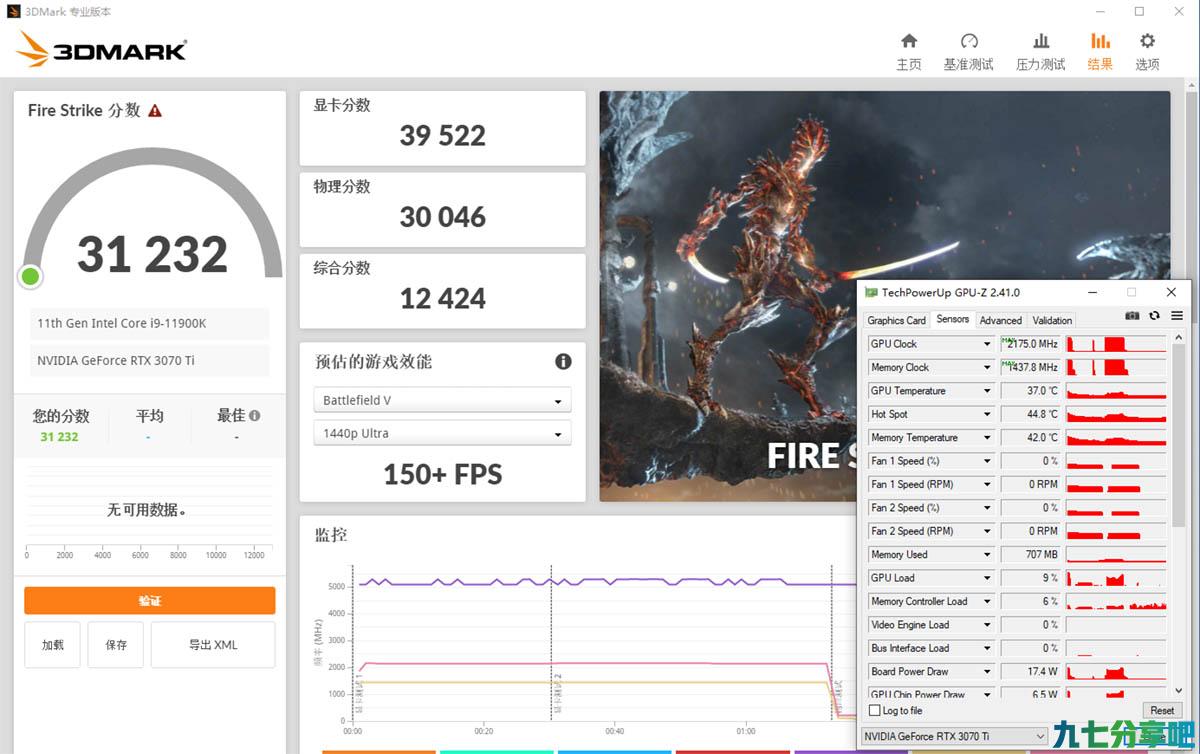The width and height of the screenshot is (1200, 754).
Task: Click the green score indicator dot on gauge
Action: [30, 277]
